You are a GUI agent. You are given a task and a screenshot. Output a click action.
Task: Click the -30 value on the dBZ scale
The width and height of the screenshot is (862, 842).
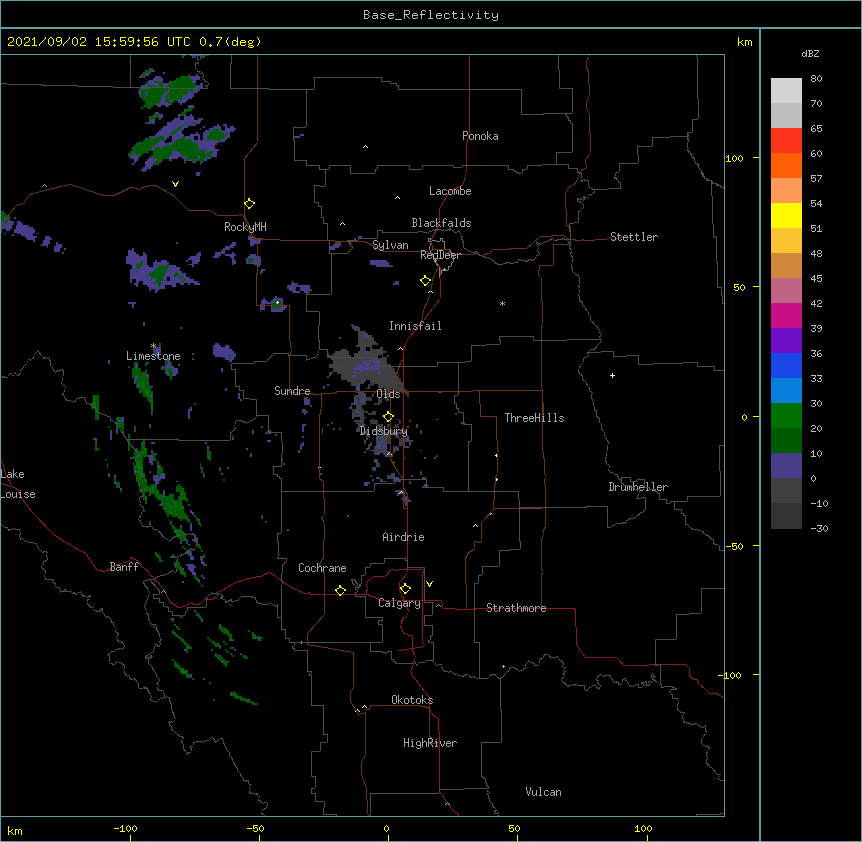pos(819,529)
